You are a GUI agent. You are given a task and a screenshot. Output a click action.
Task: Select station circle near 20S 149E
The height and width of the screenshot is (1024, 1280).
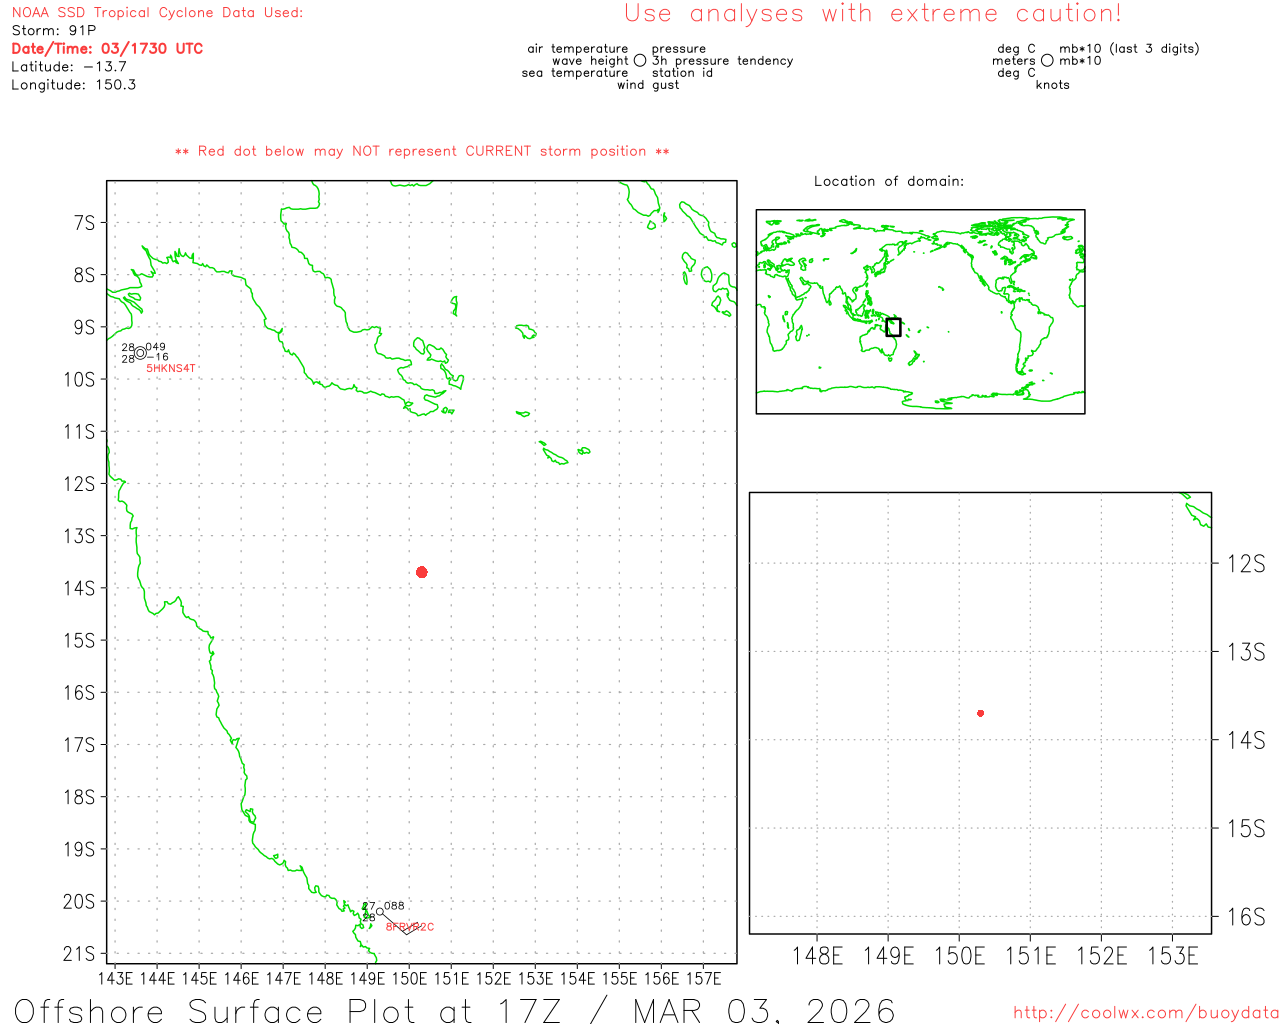click(379, 912)
